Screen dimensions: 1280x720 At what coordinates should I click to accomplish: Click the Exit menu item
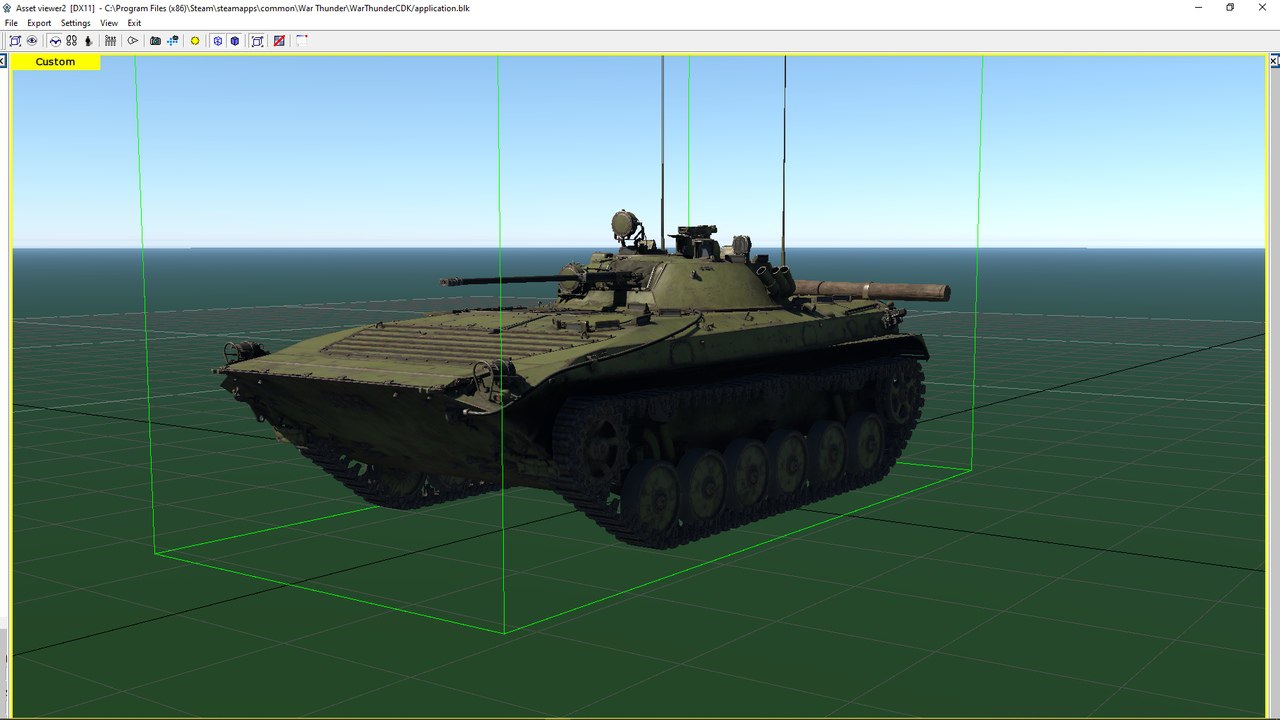click(x=134, y=23)
